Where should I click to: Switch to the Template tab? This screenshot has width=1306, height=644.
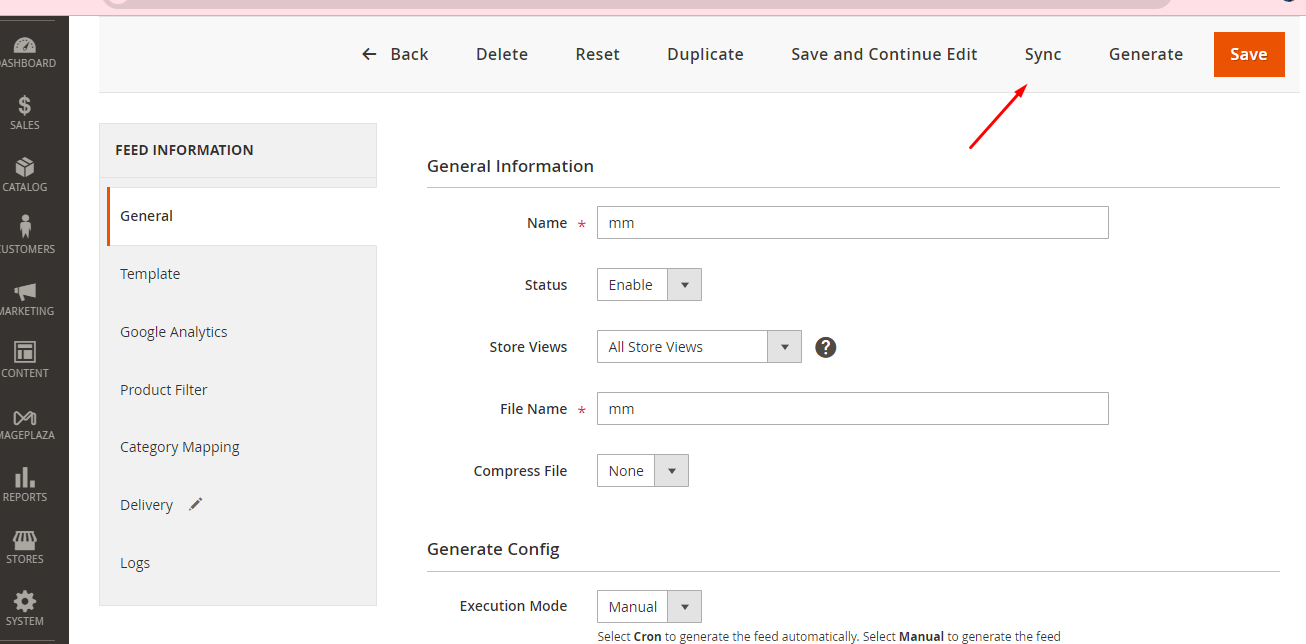point(150,274)
